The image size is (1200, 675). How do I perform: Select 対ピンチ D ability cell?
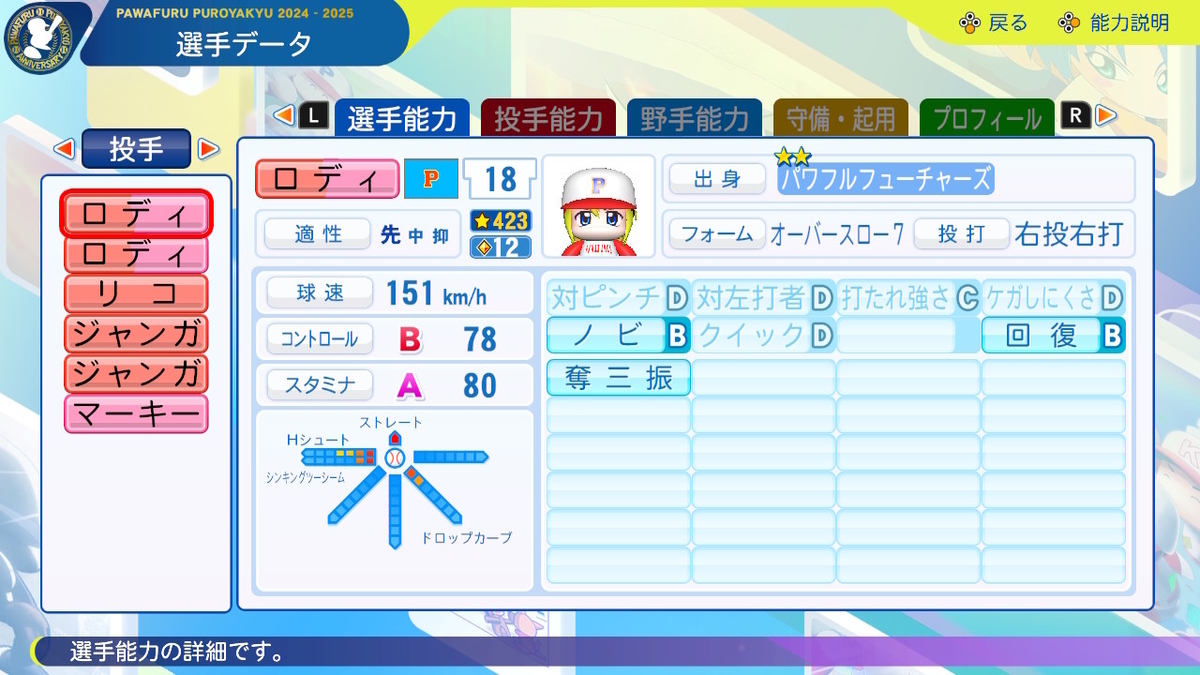coord(618,297)
